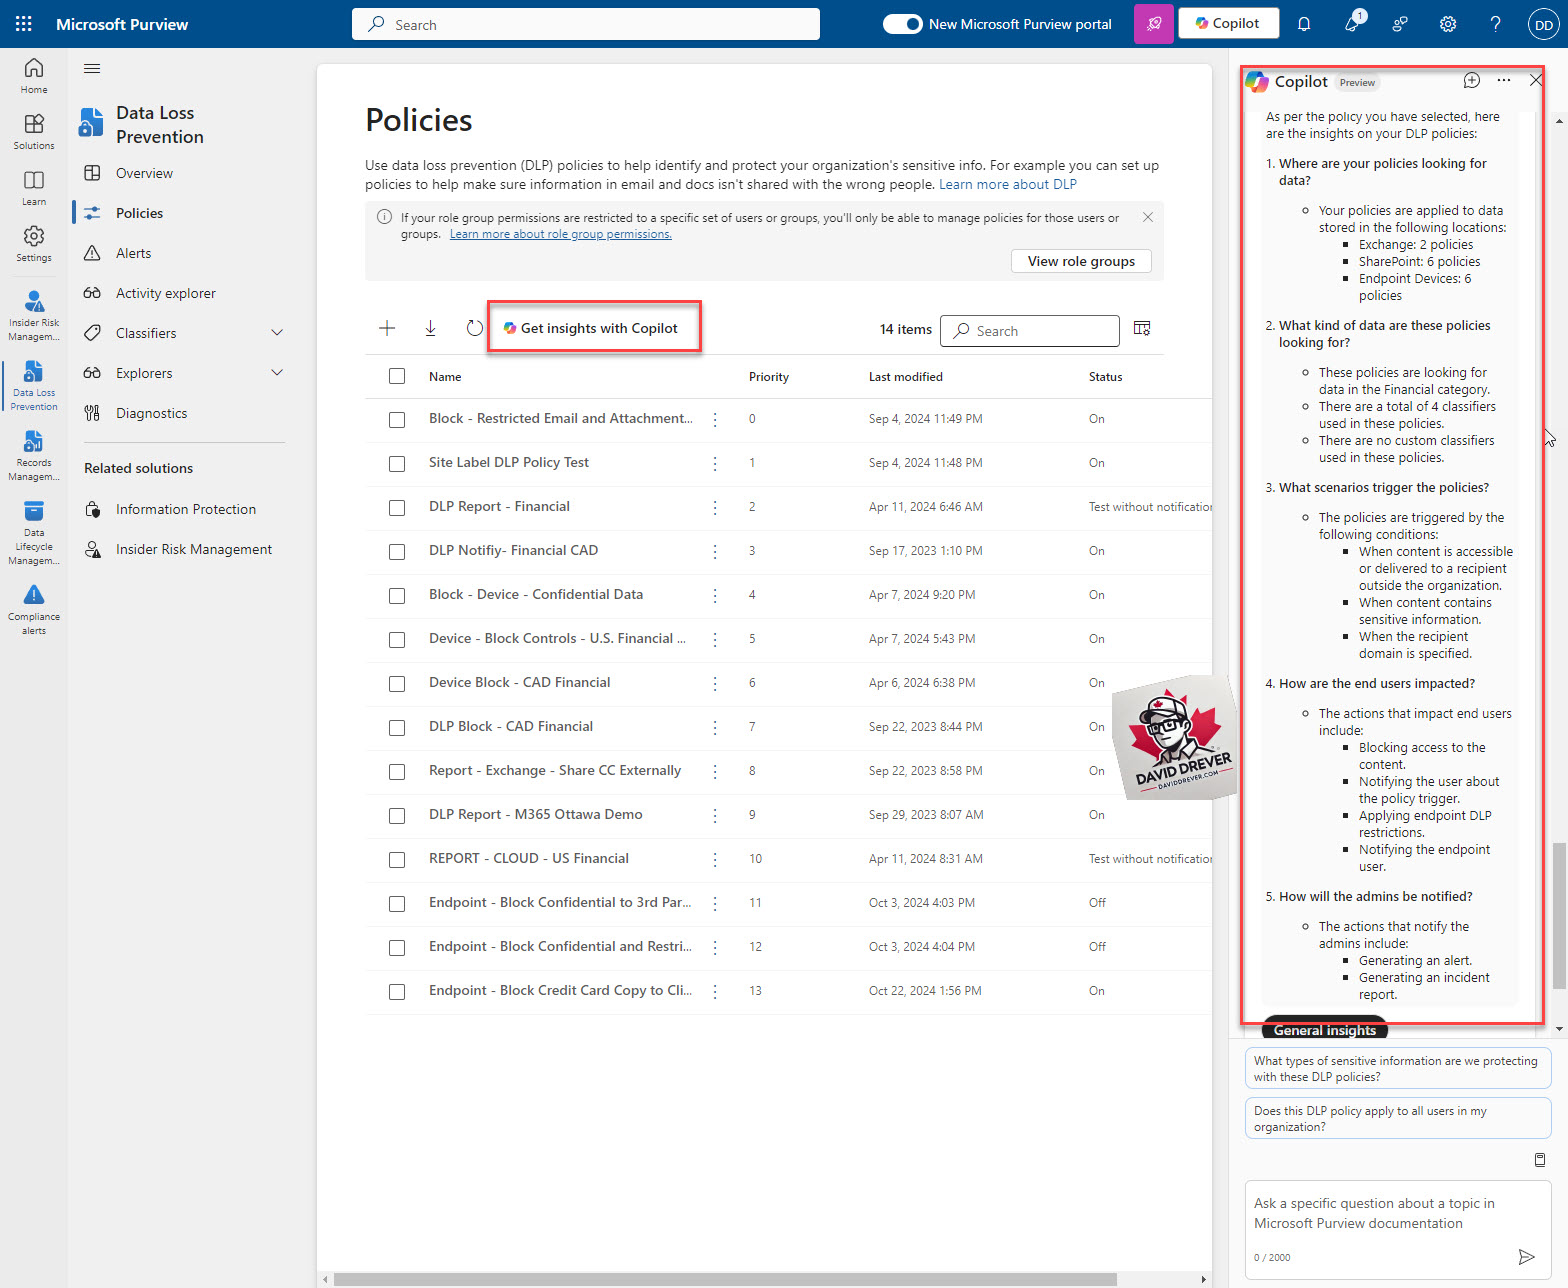Viewport: 1568px width, 1288px height.
Task: Open Solutions in the left rail
Action: (34, 131)
